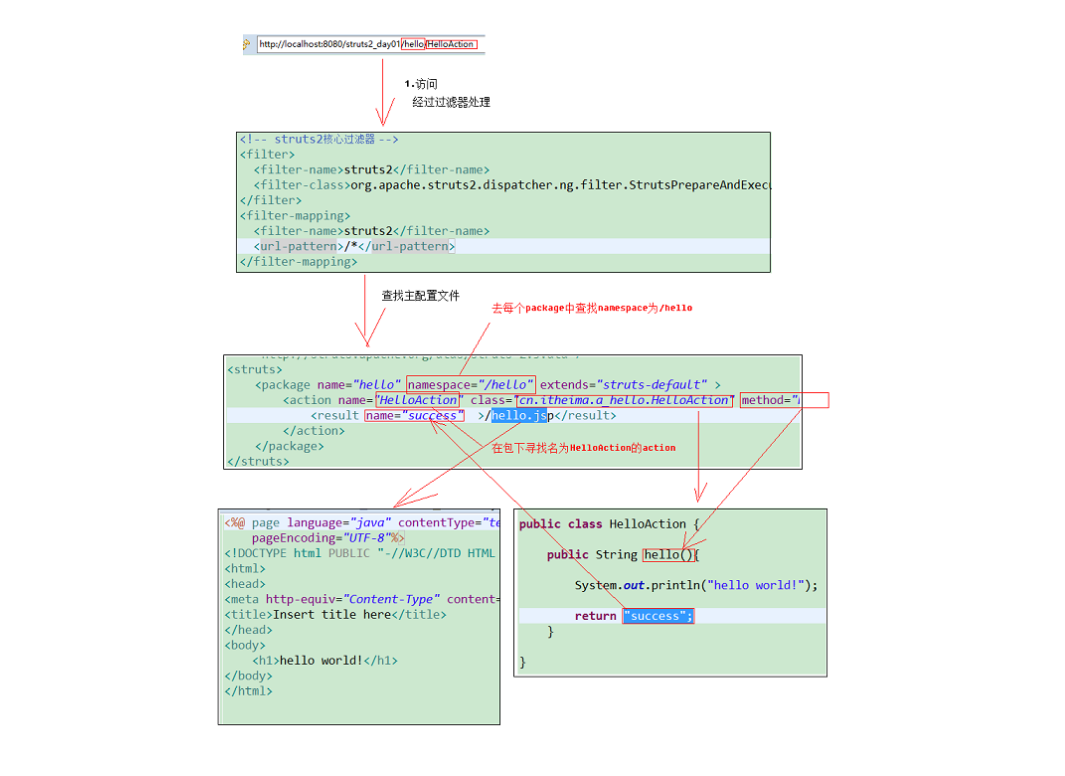Select the pageEncoding="UTF-8" line

(328, 538)
